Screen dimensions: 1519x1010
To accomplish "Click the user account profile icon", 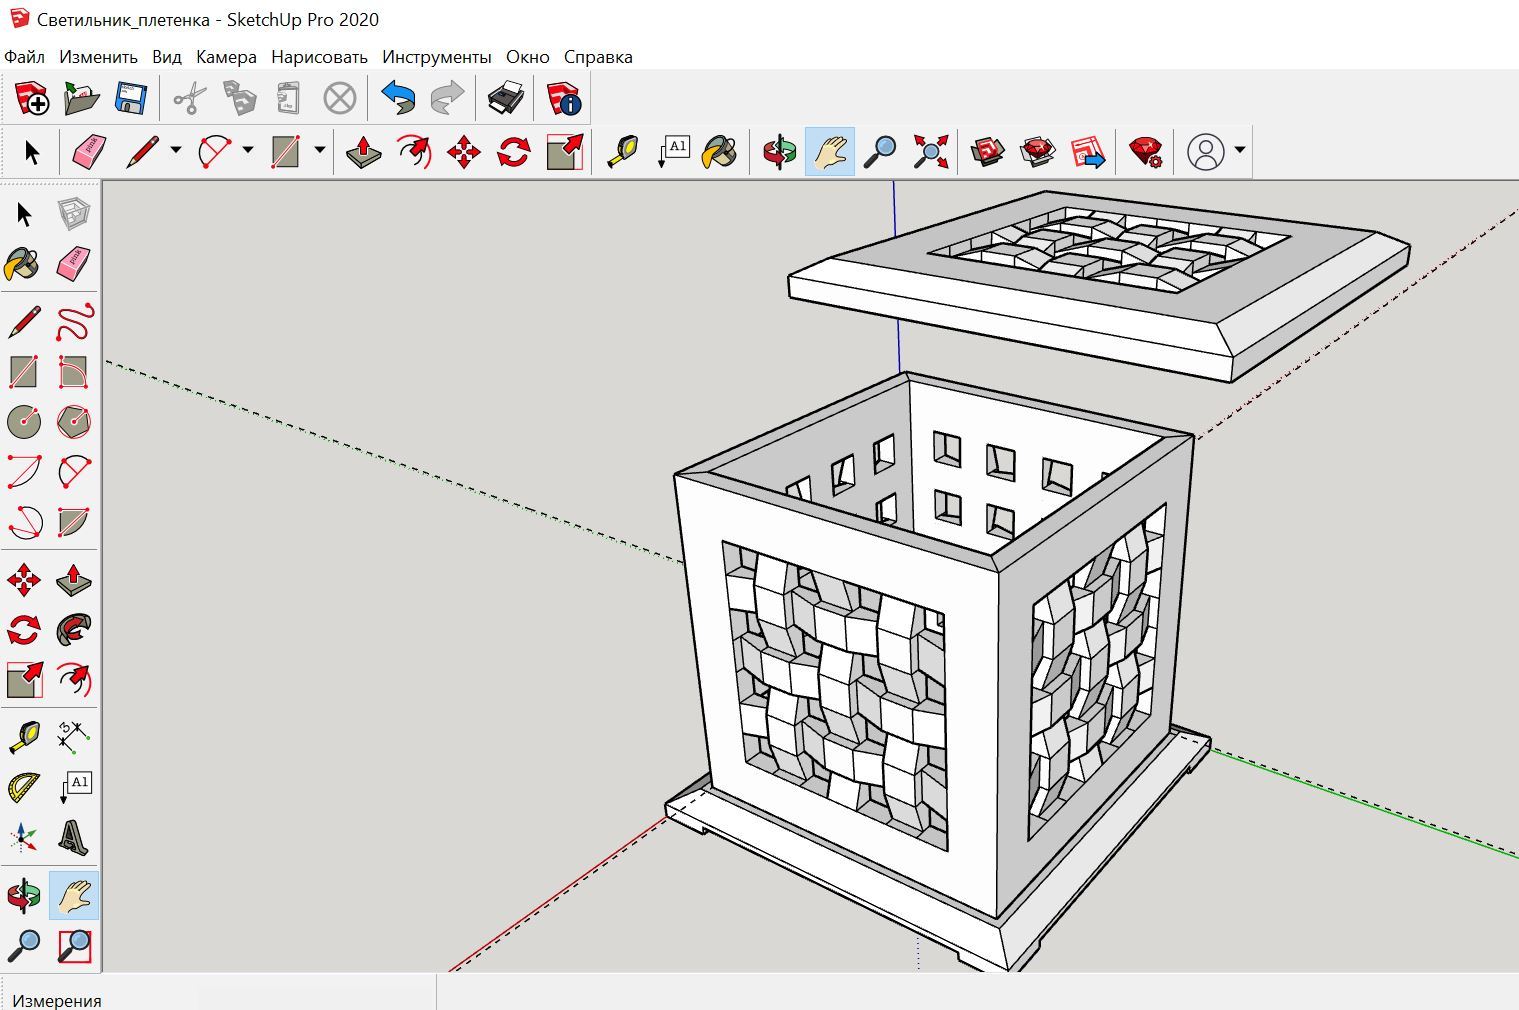I will pyautogui.click(x=1205, y=152).
